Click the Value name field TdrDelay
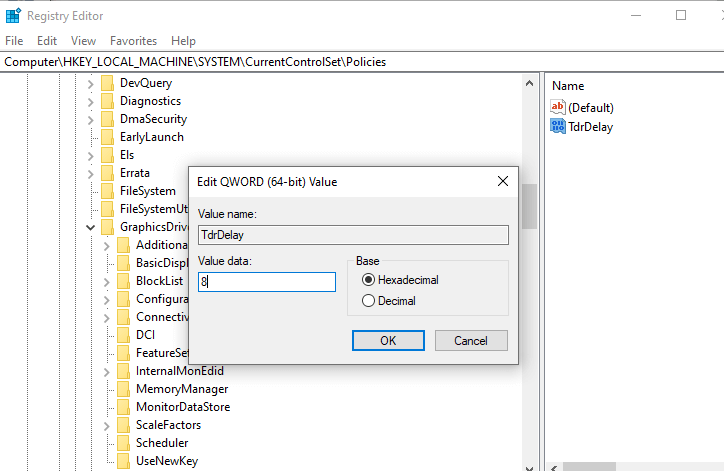 click(353, 235)
